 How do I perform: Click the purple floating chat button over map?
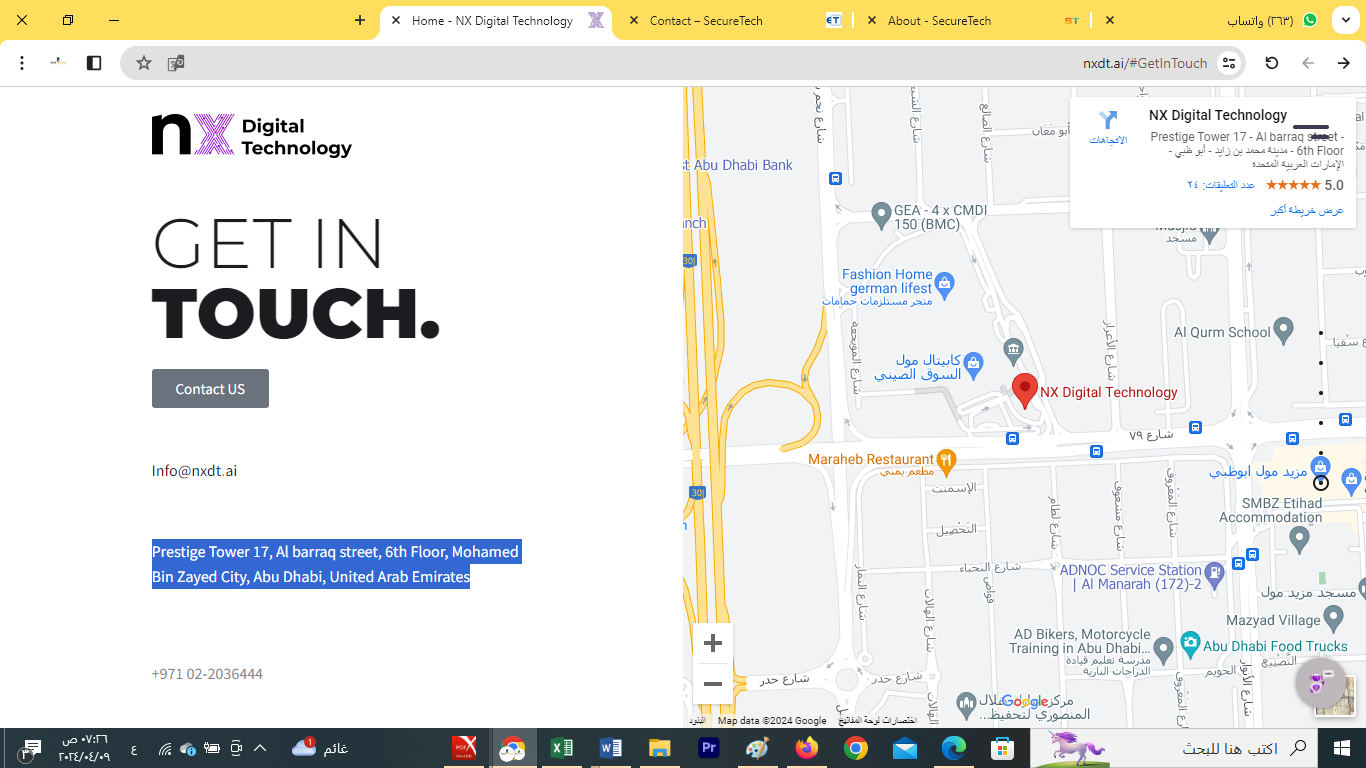1321,683
